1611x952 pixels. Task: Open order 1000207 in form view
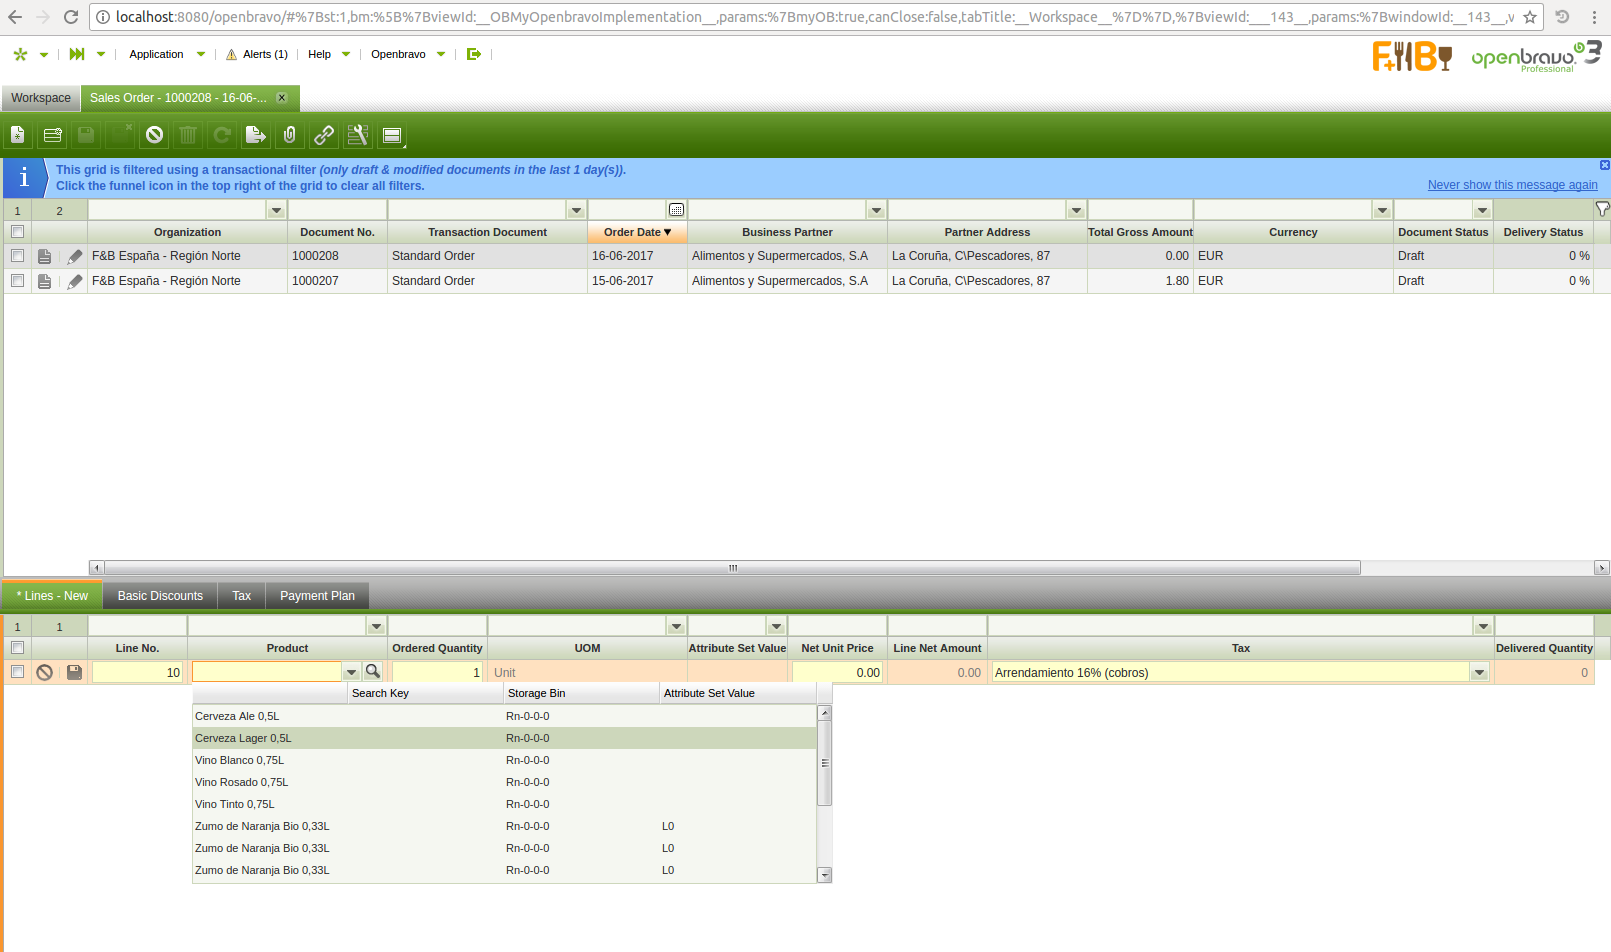[44, 282]
